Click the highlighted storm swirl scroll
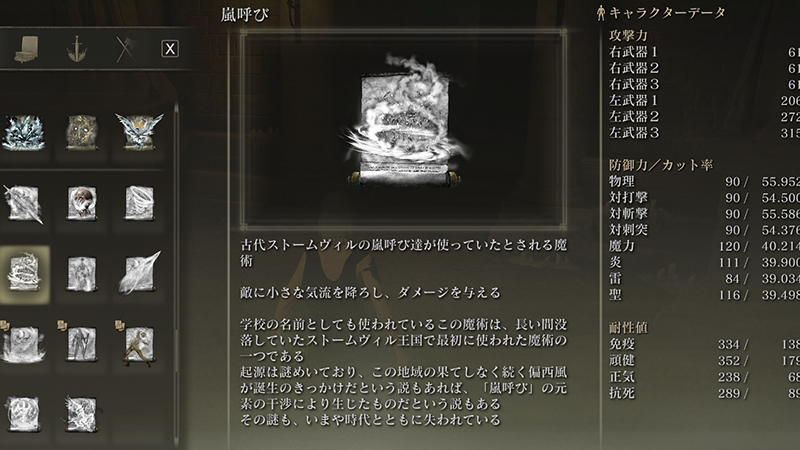 coord(23,274)
